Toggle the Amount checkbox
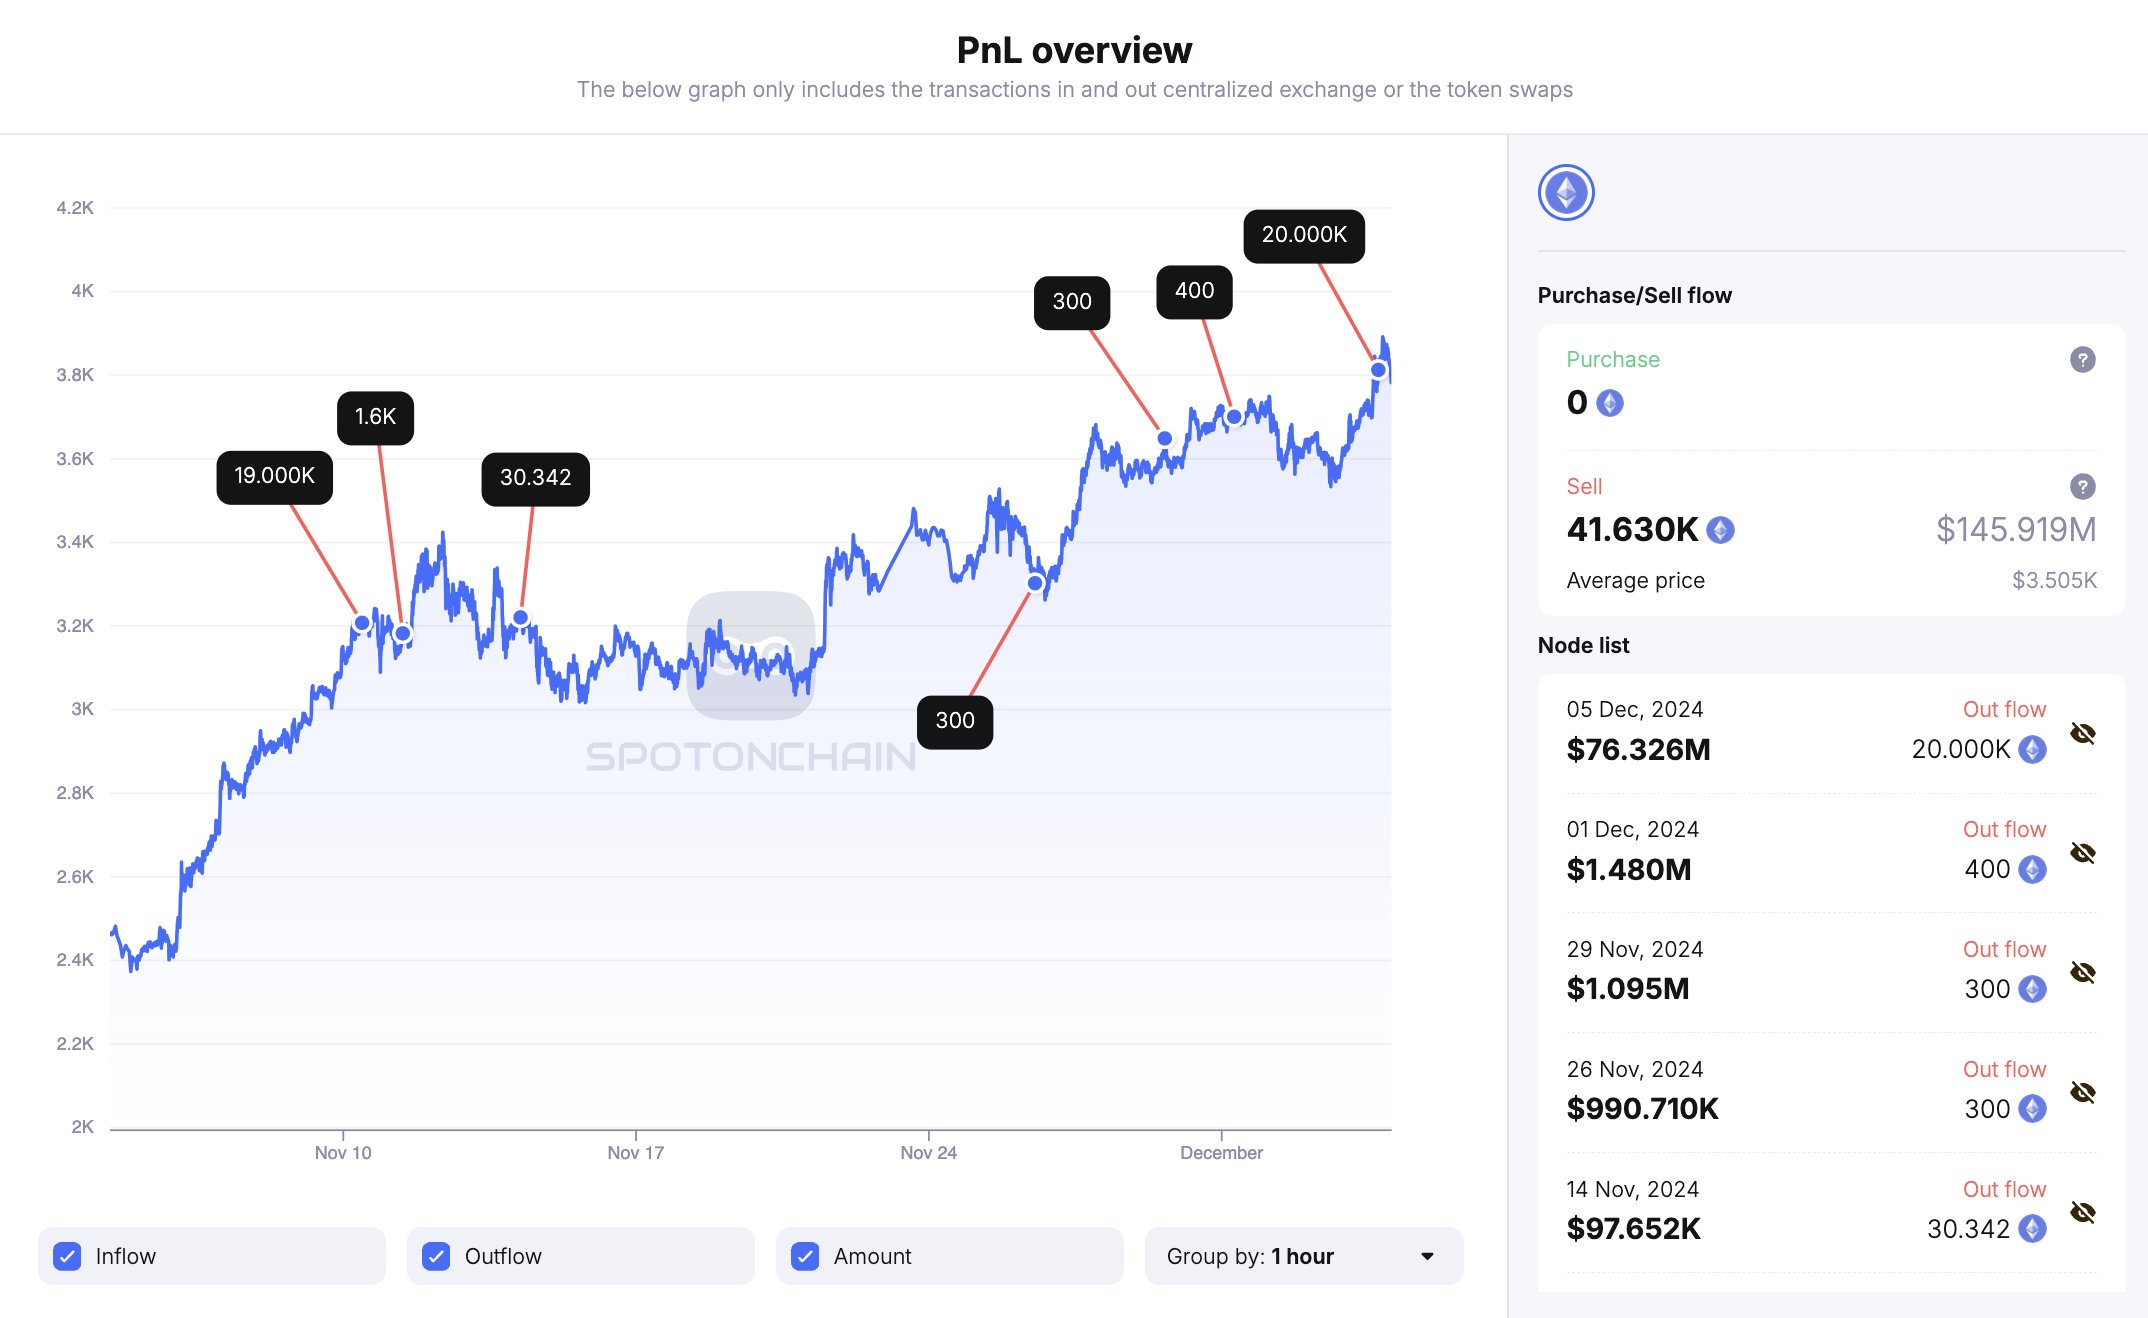2148x1318 pixels. [806, 1256]
